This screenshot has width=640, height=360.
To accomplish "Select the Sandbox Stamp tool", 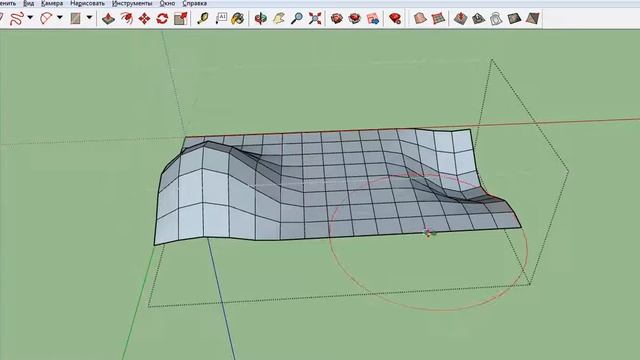I will pos(478,18).
